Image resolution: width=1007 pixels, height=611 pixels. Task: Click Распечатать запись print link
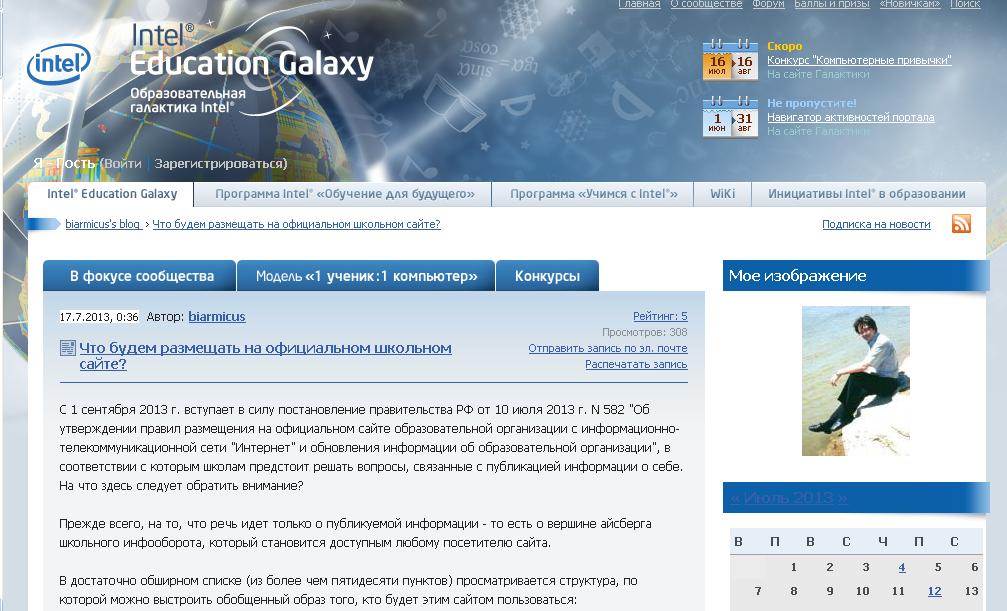point(636,365)
